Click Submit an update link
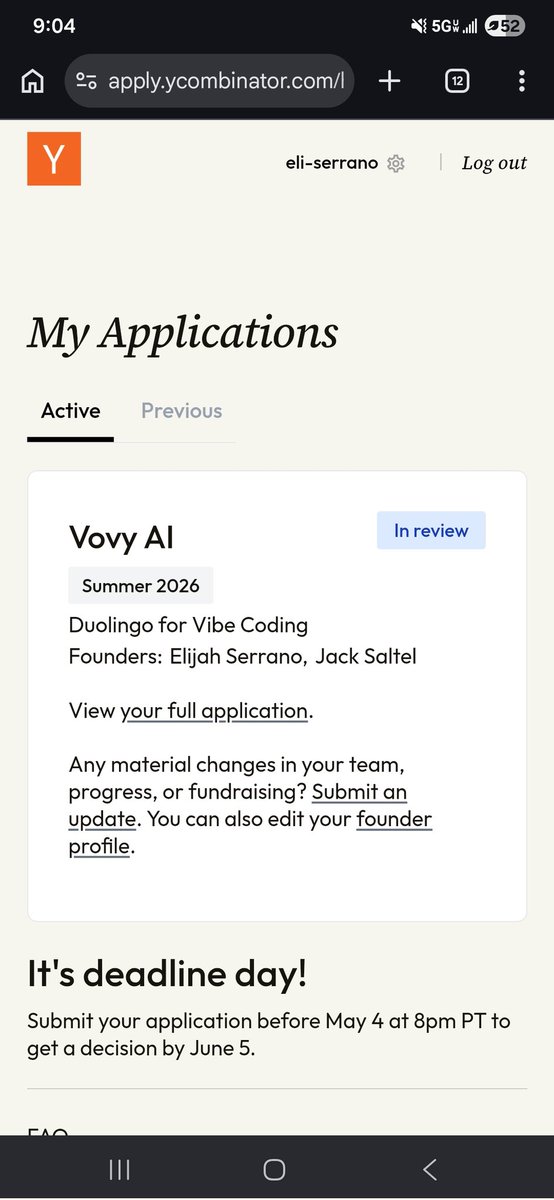 tap(238, 806)
